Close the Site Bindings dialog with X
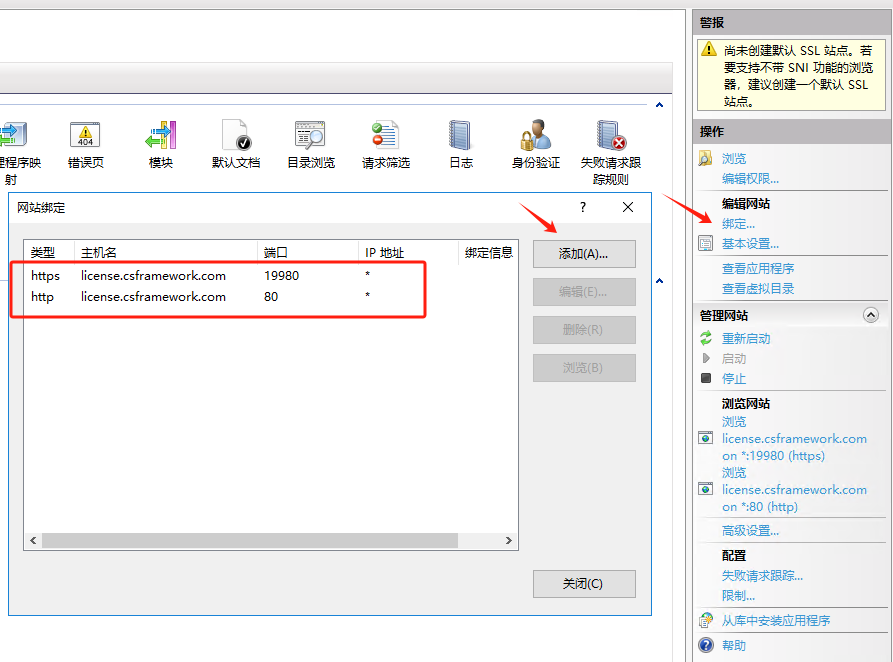The height and width of the screenshot is (662, 893). pos(628,207)
